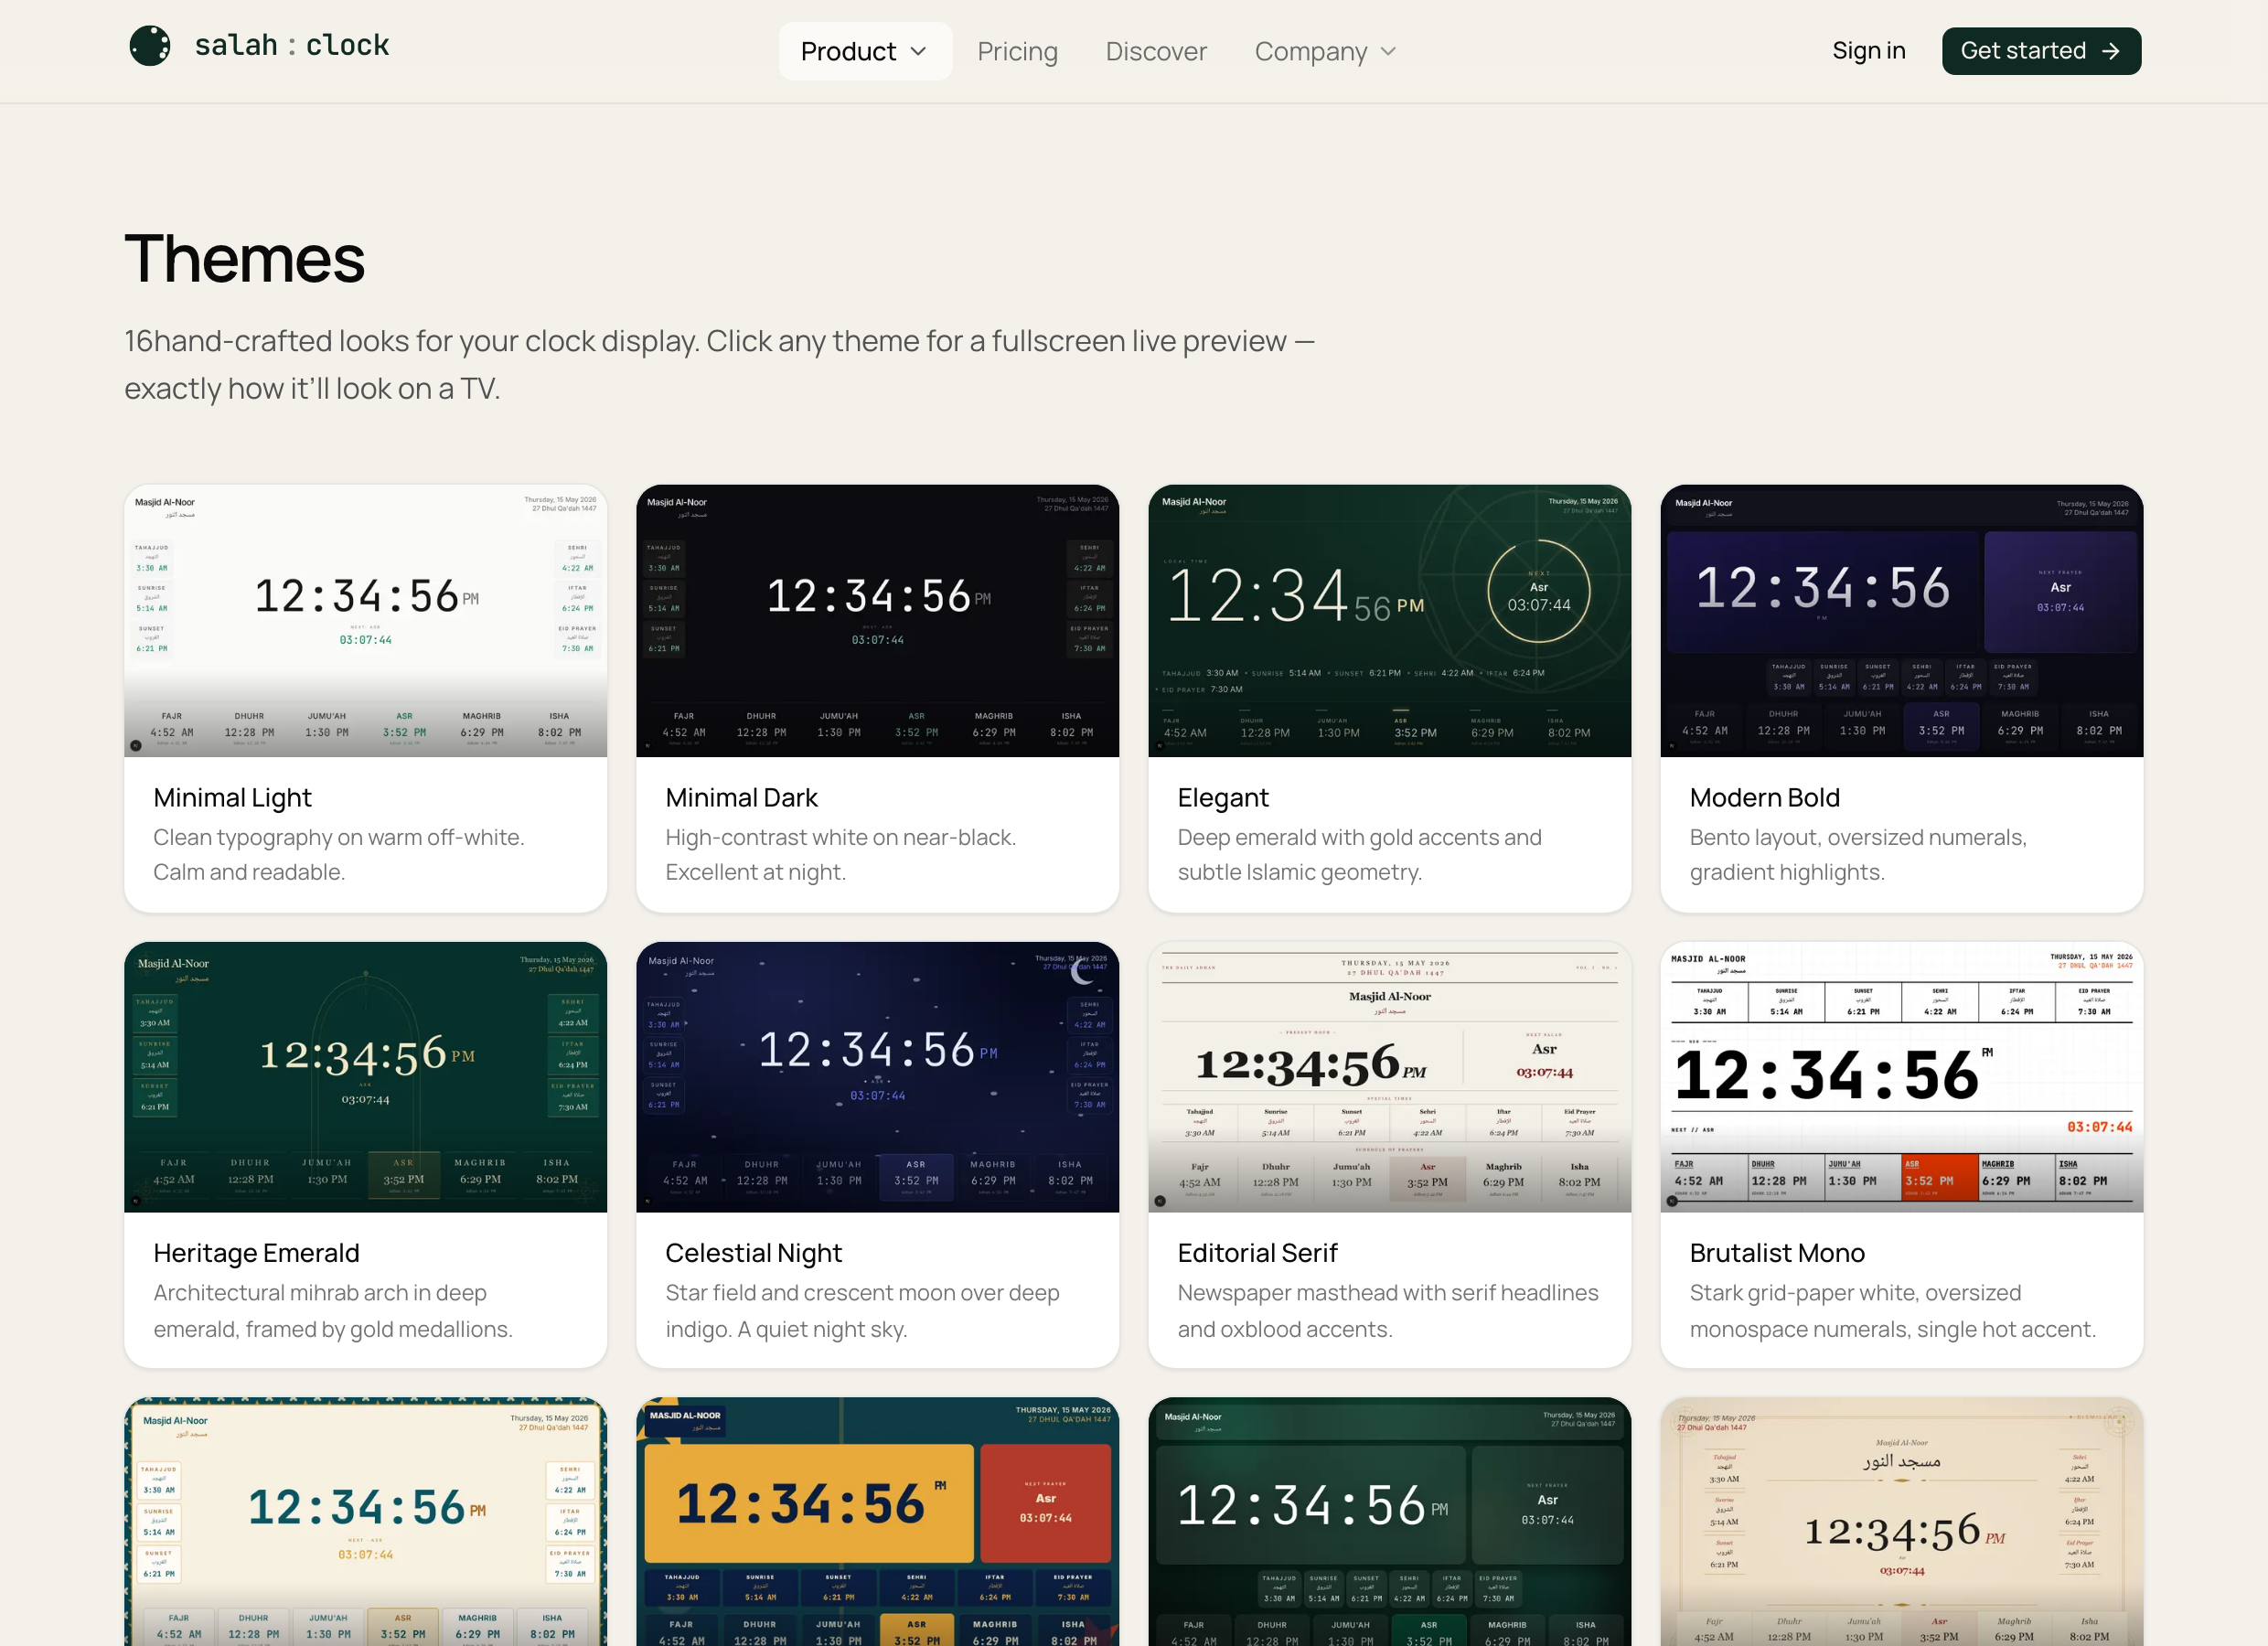The width and height of the screenshot is (2268, 1646).
Task: Open the Discover page
Action: [x=1156, y=51]
